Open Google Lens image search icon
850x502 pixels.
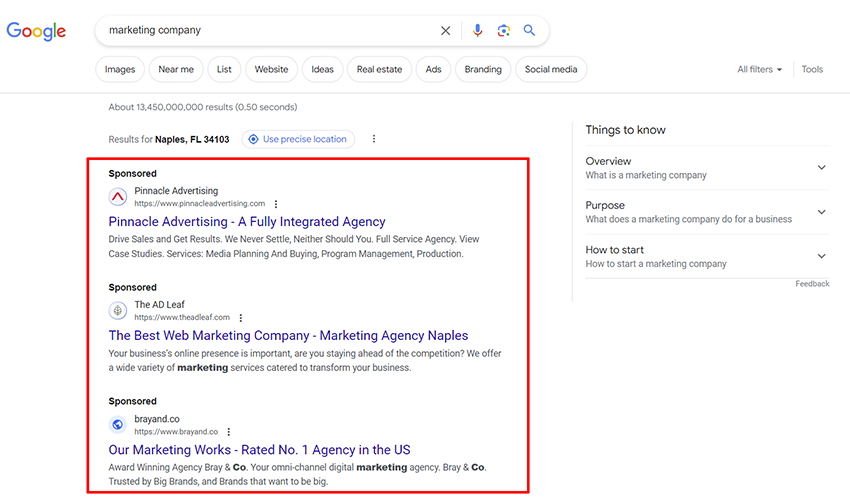pos(504,30)
